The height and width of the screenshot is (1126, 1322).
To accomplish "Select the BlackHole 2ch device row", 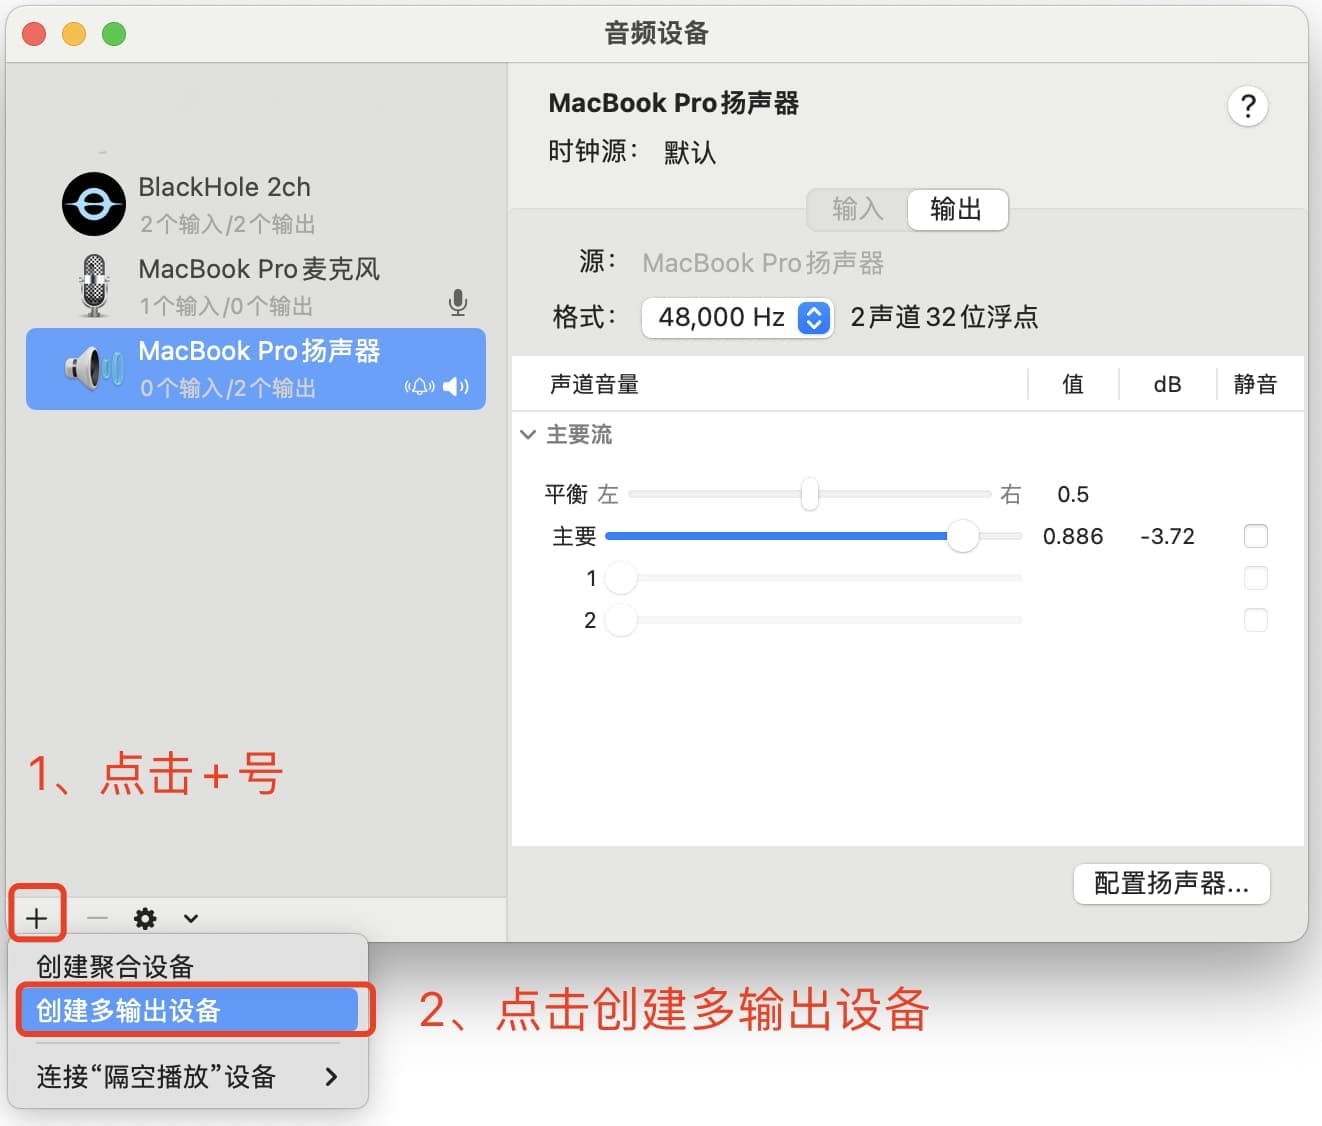I will point(256,204).
